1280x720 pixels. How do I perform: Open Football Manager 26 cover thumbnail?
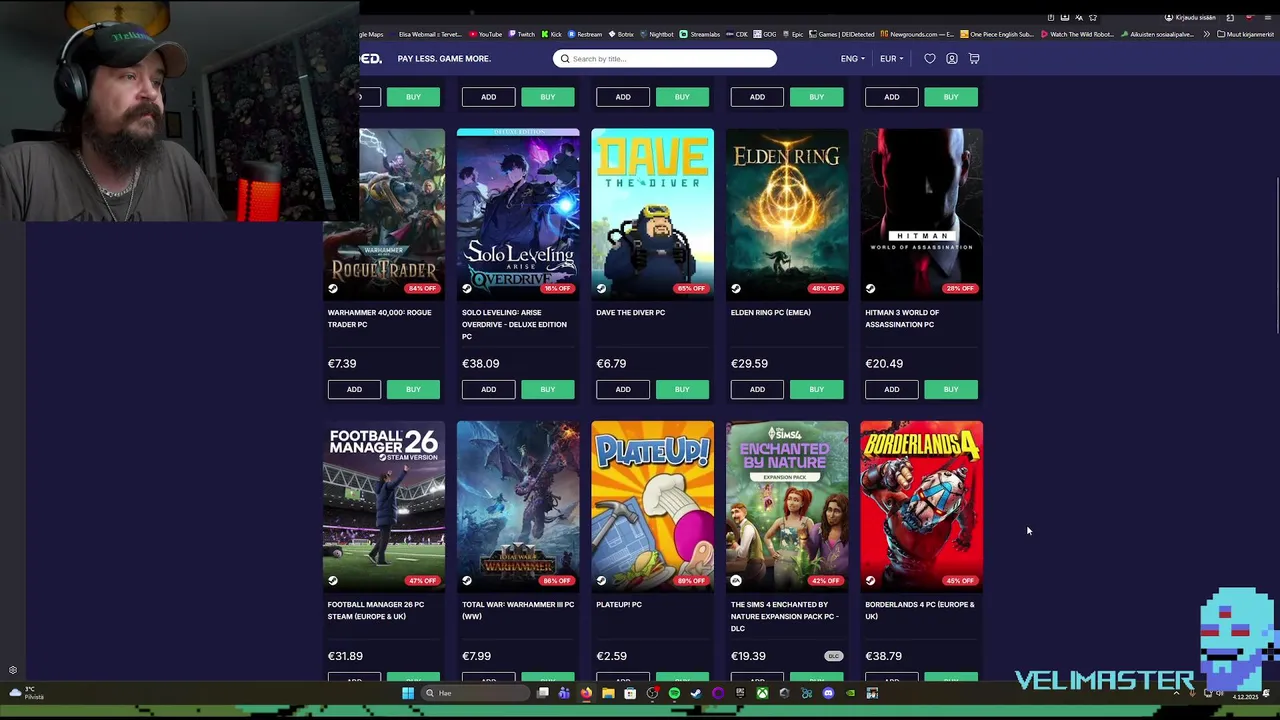pos(384,506)
